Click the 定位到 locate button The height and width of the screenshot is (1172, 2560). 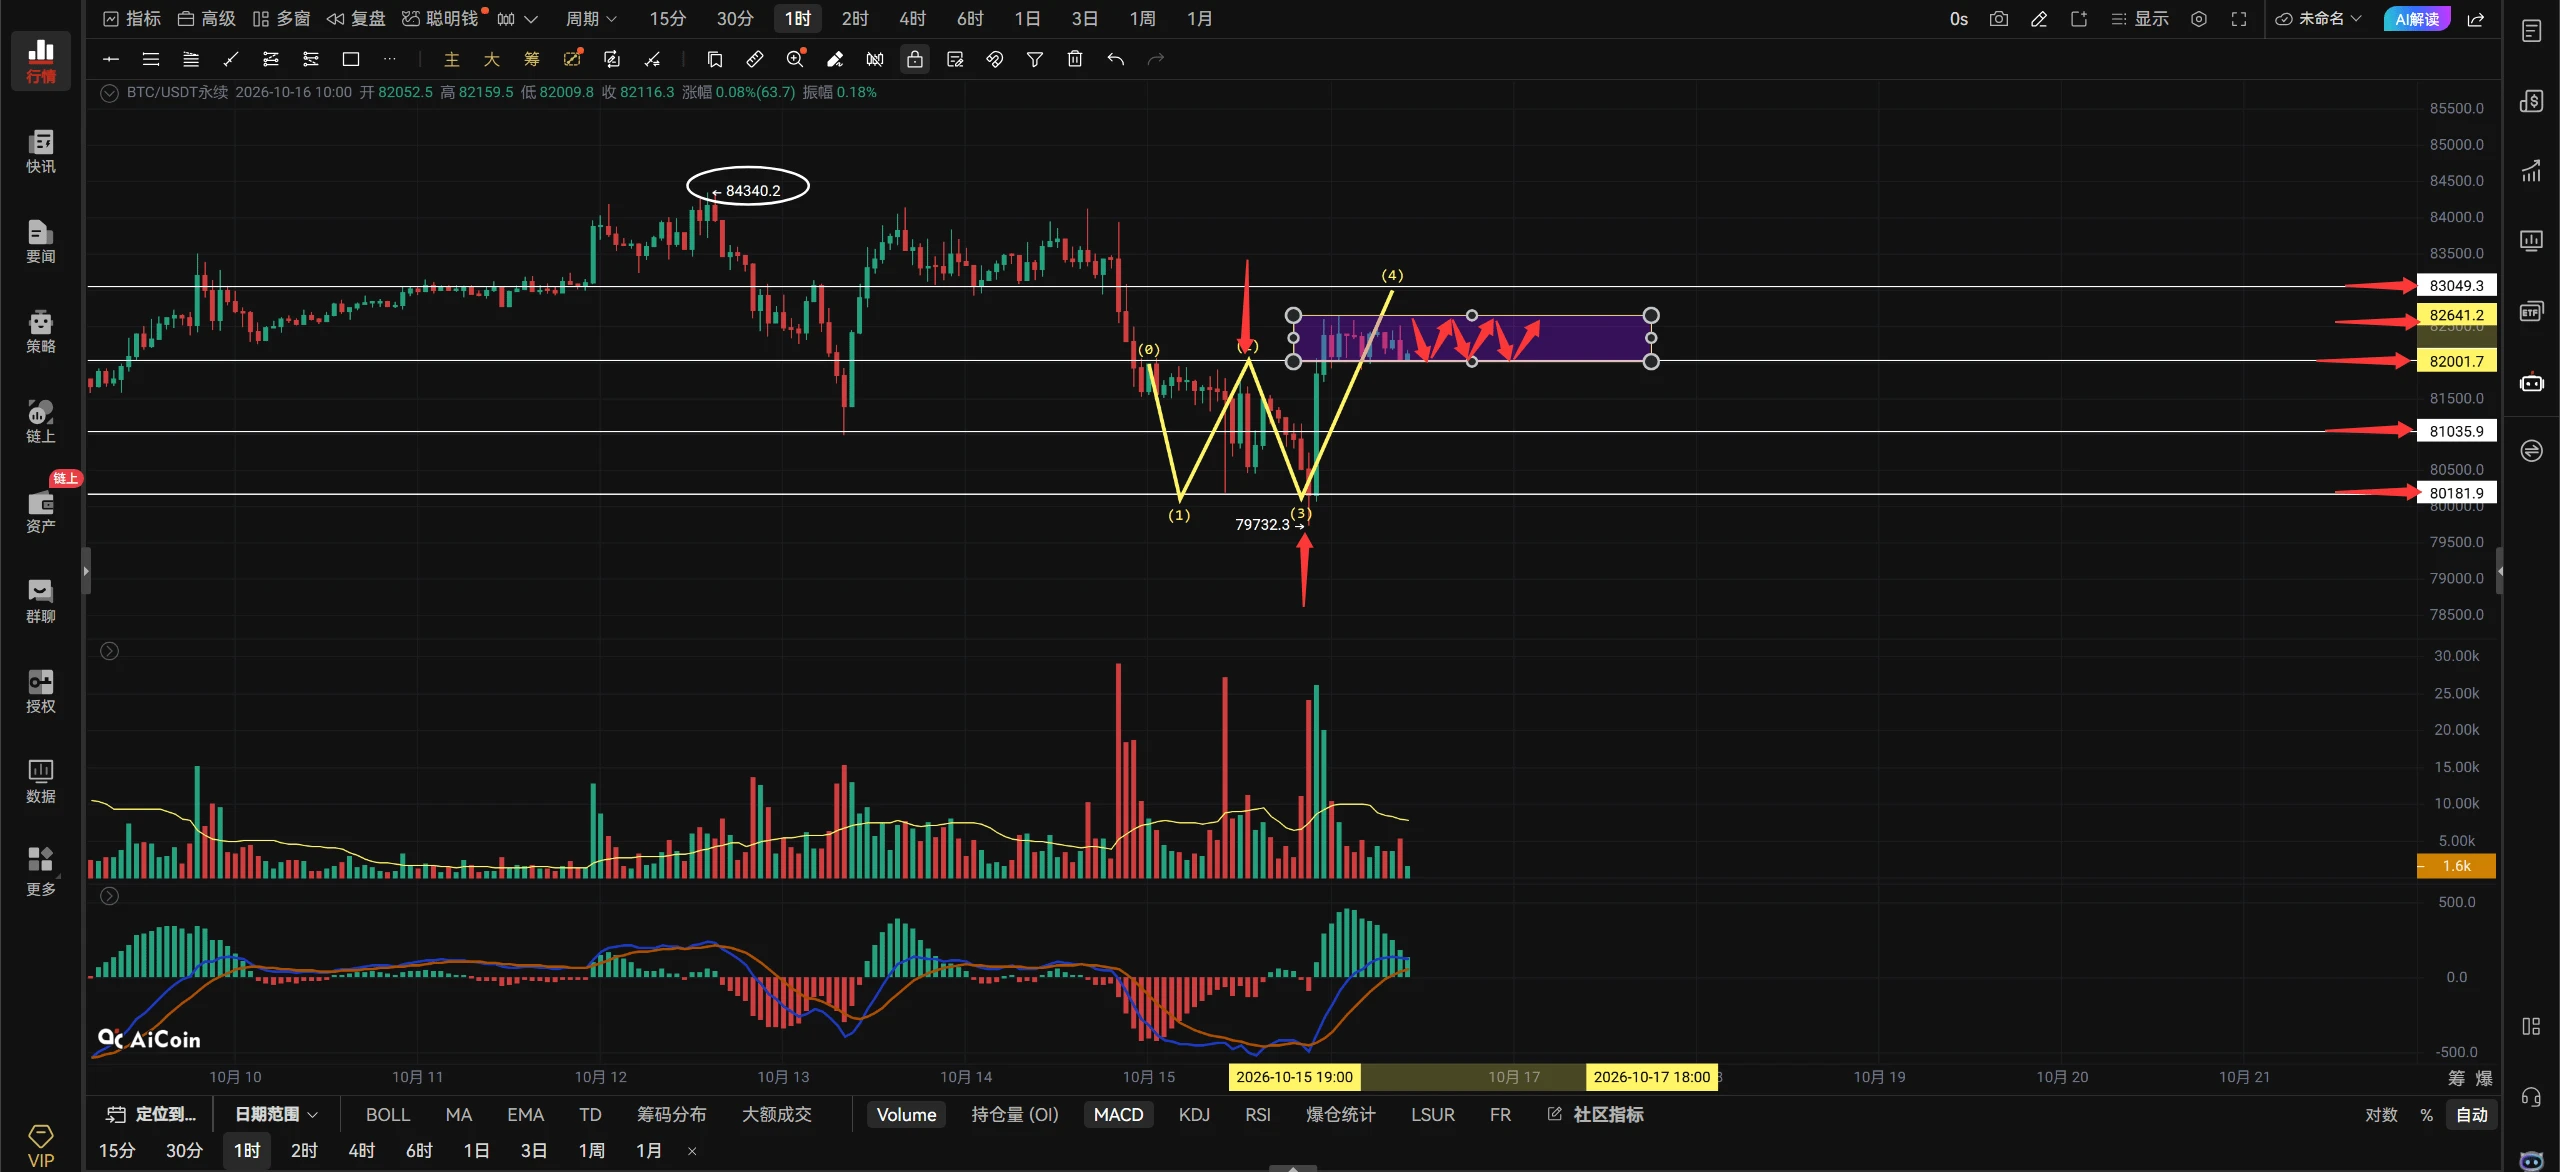point(153,1114)
